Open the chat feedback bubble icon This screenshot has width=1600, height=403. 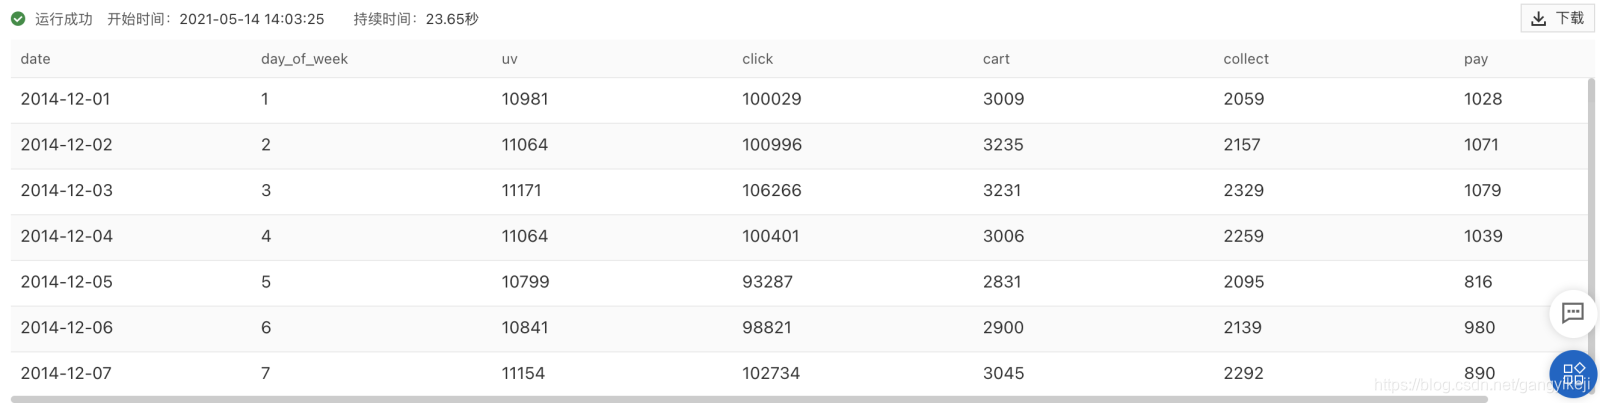[x=1572, y=313]
